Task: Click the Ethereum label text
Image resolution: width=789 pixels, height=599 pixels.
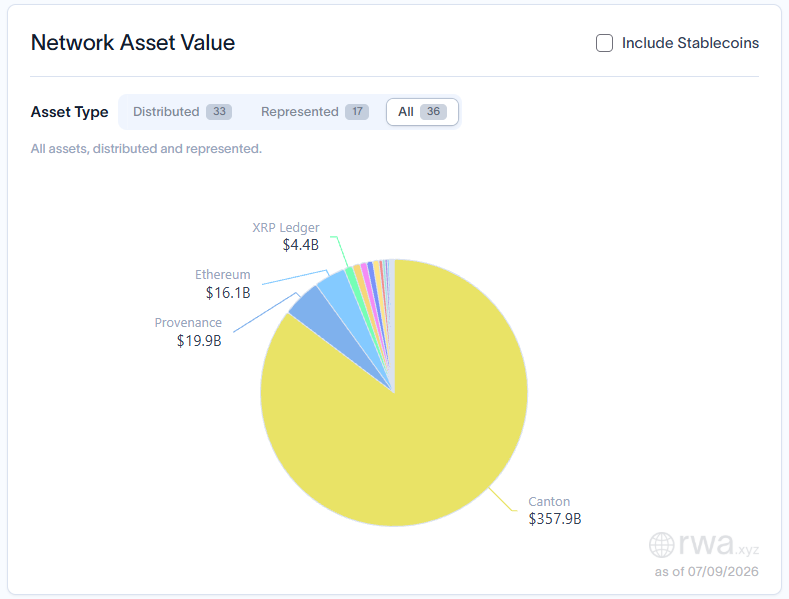Action: pyautogui.click(x=222, y=275)
